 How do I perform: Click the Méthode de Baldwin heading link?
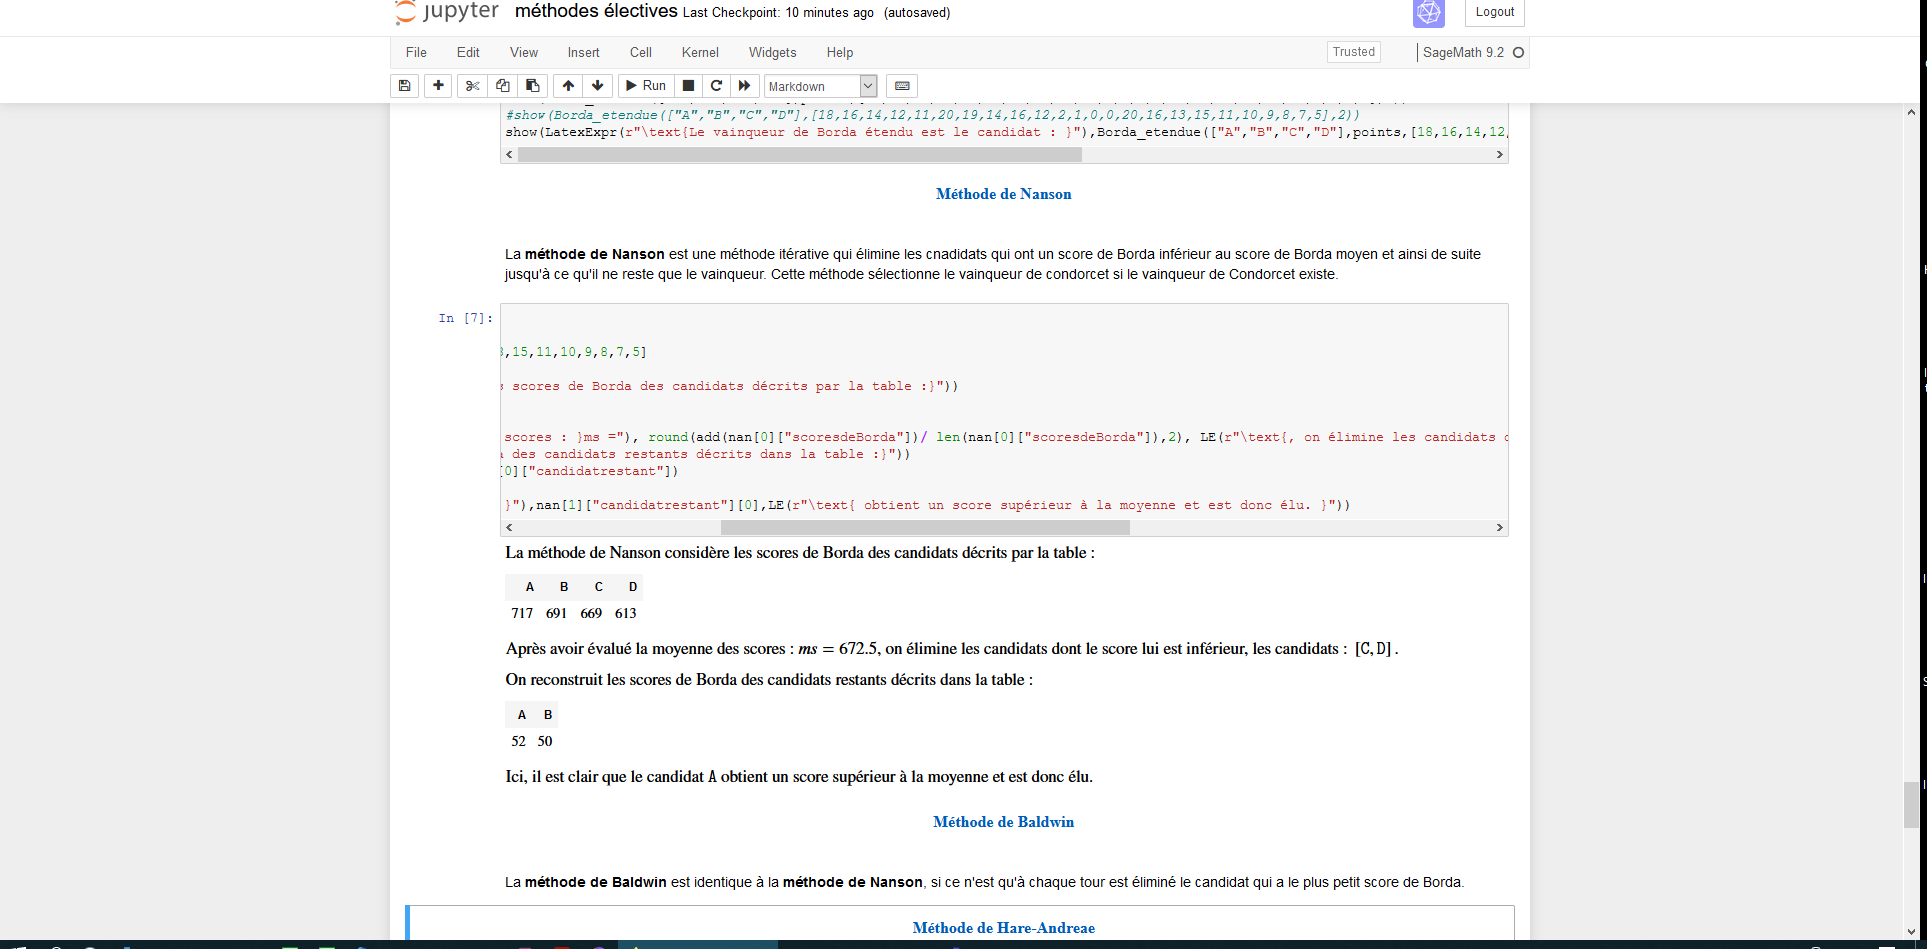coord(1003,822)
